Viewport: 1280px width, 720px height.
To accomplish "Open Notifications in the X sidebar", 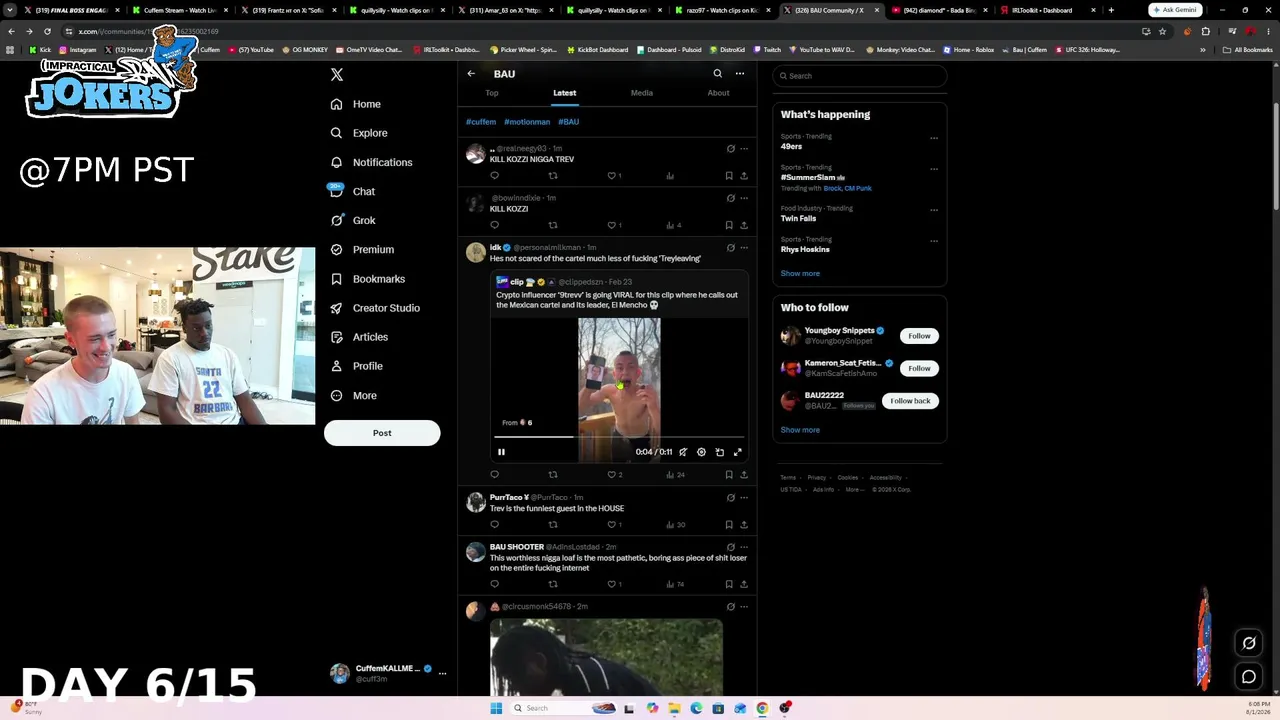I will (x=371, y=162).
